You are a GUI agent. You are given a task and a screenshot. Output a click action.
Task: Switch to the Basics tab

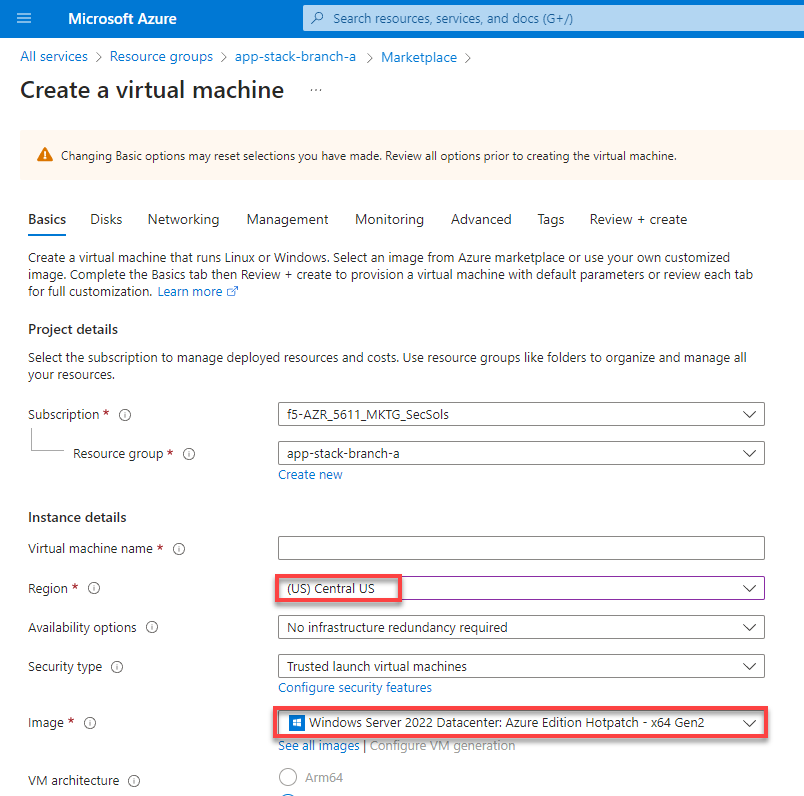click(47, 220)
